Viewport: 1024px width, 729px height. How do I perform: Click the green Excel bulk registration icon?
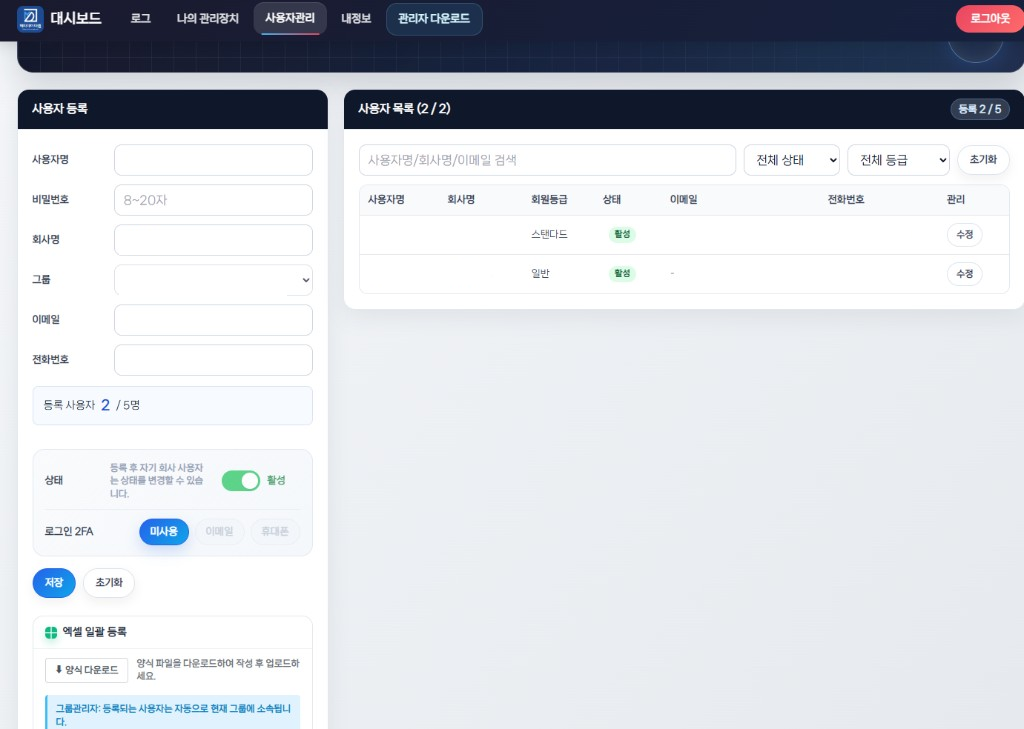51,632
